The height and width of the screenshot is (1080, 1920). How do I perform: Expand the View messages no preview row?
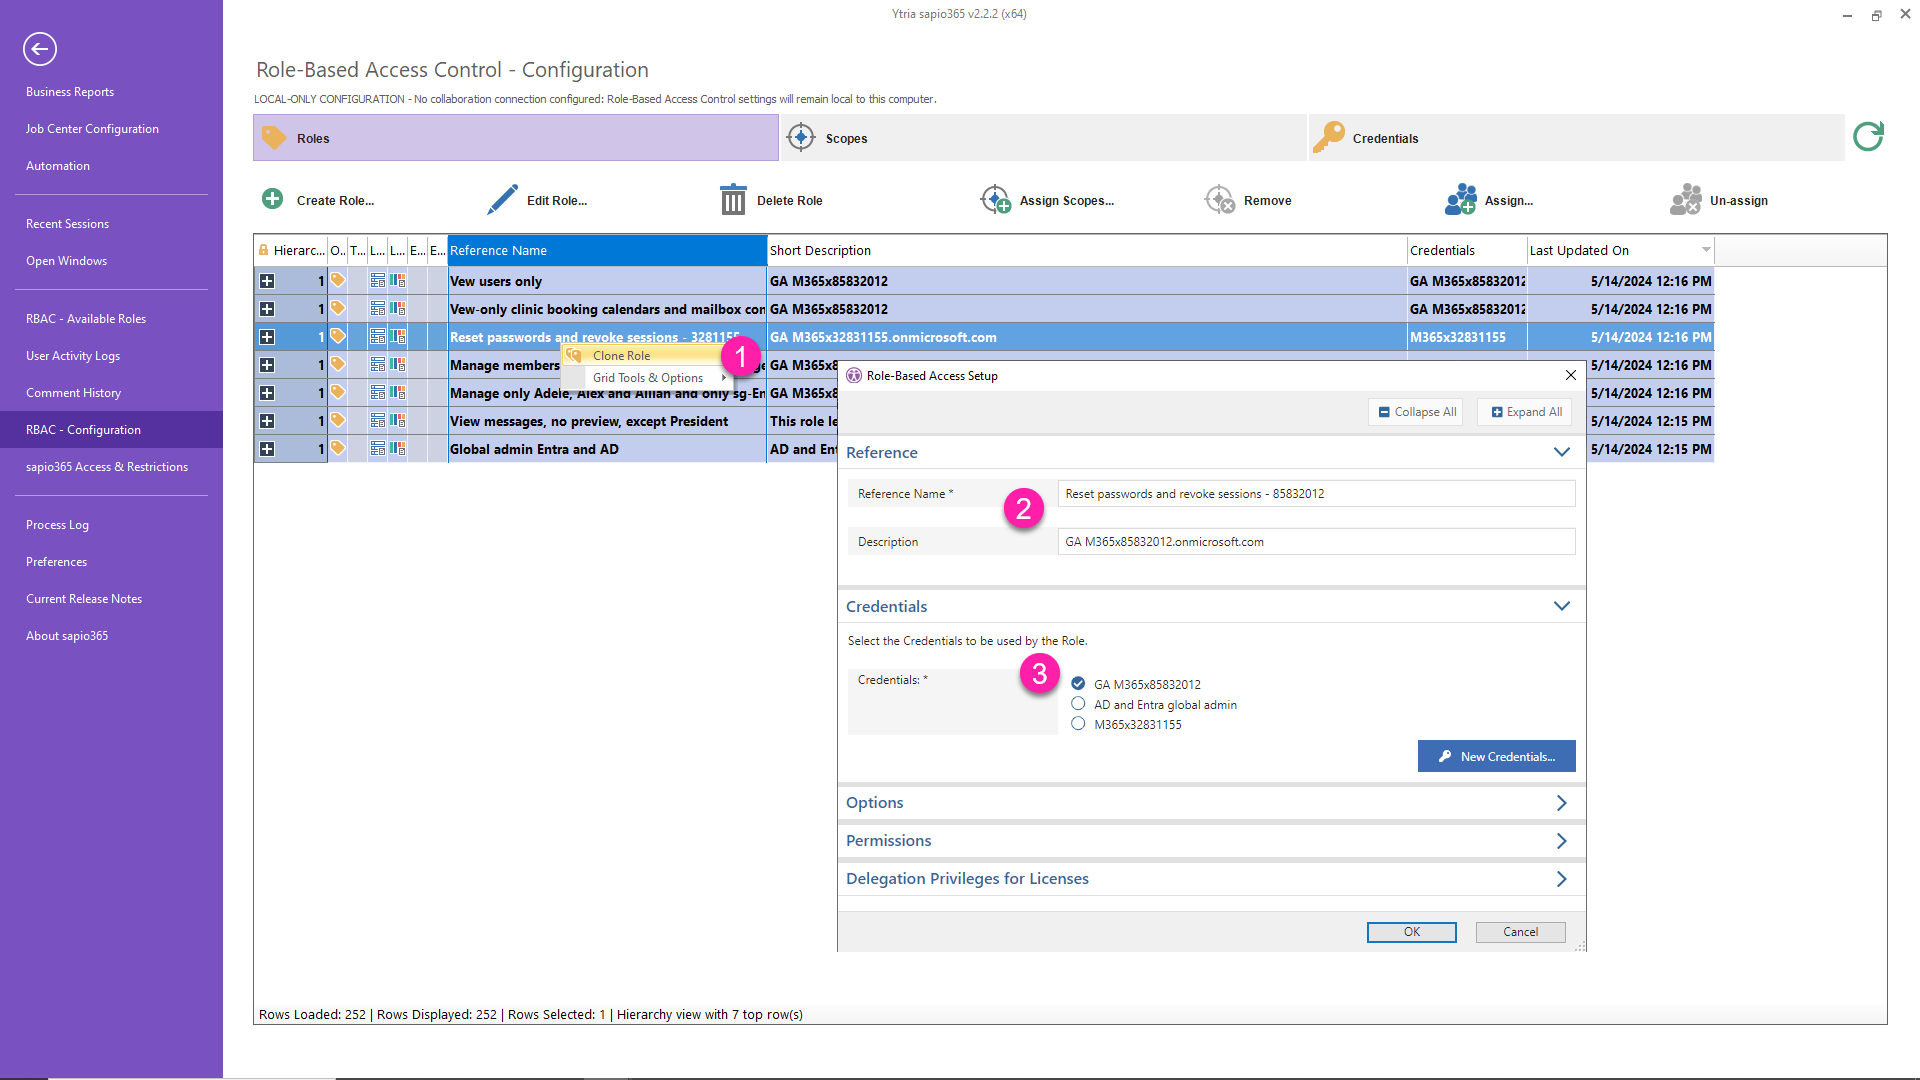tap(267, 421)
